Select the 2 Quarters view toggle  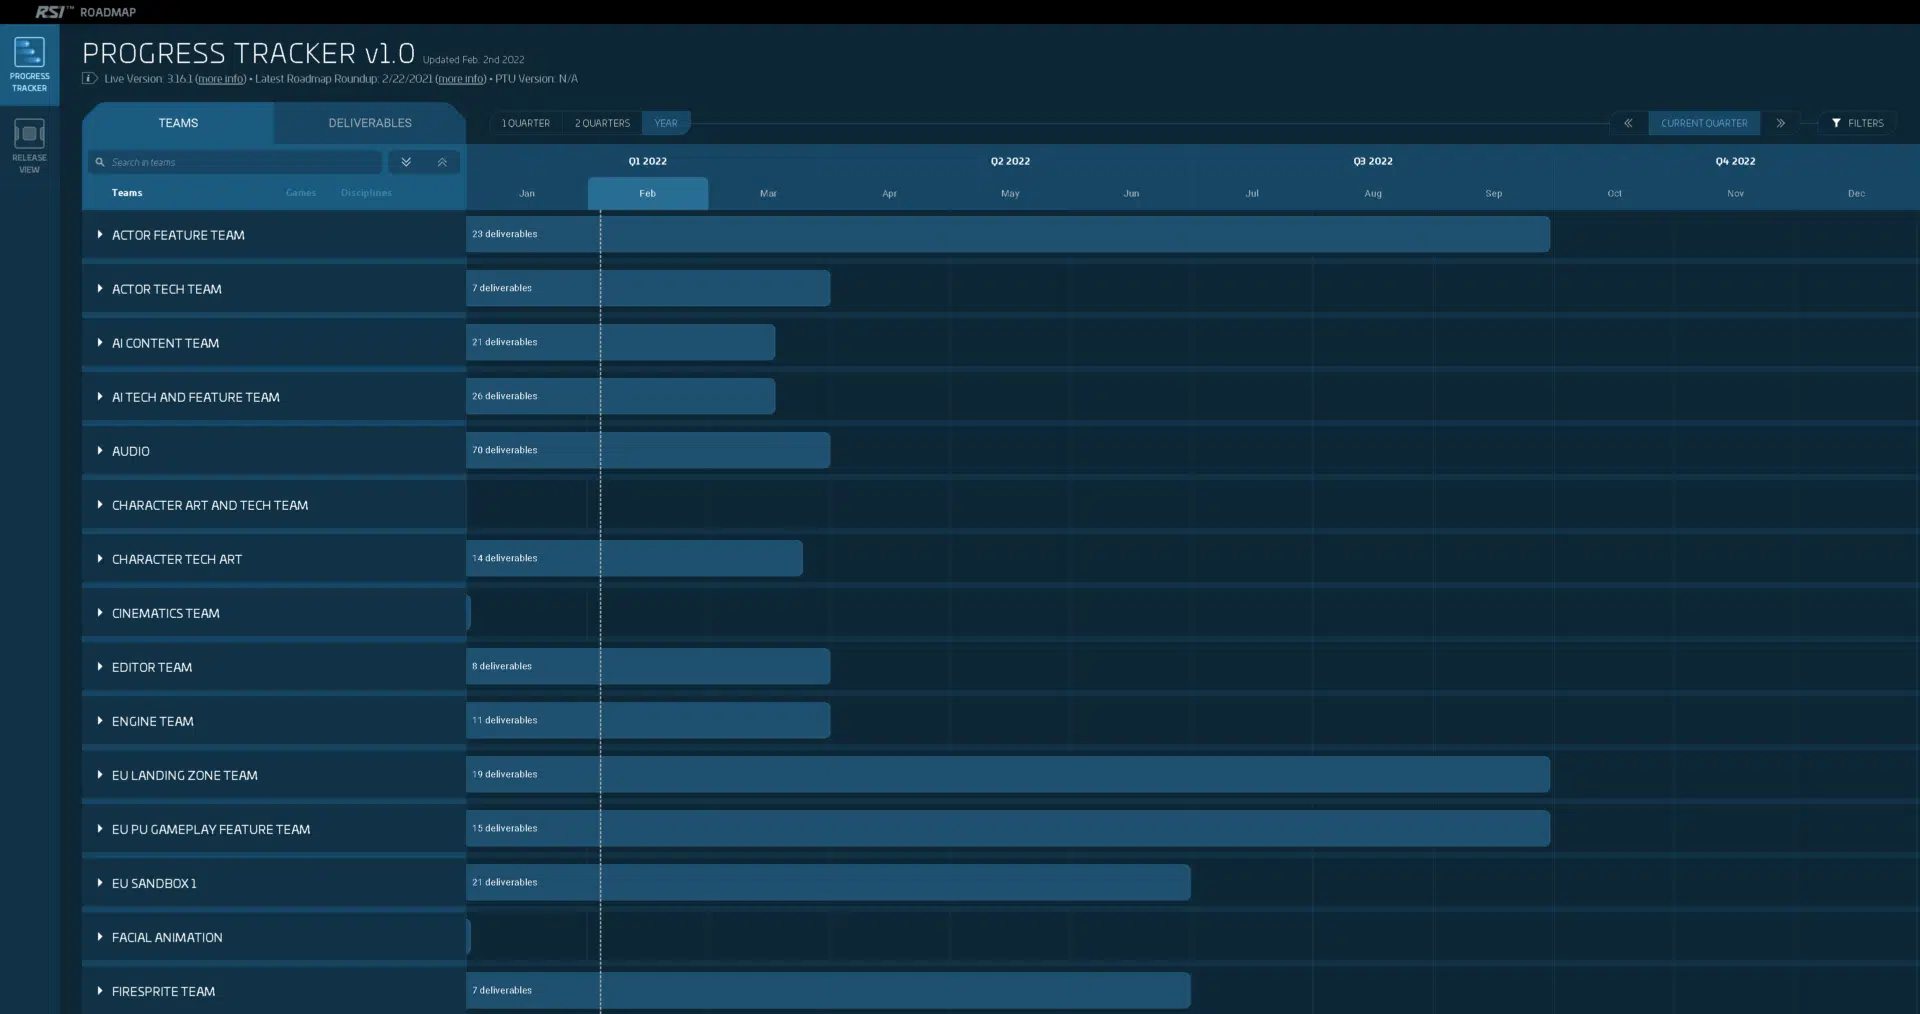[x=601, y=123]
